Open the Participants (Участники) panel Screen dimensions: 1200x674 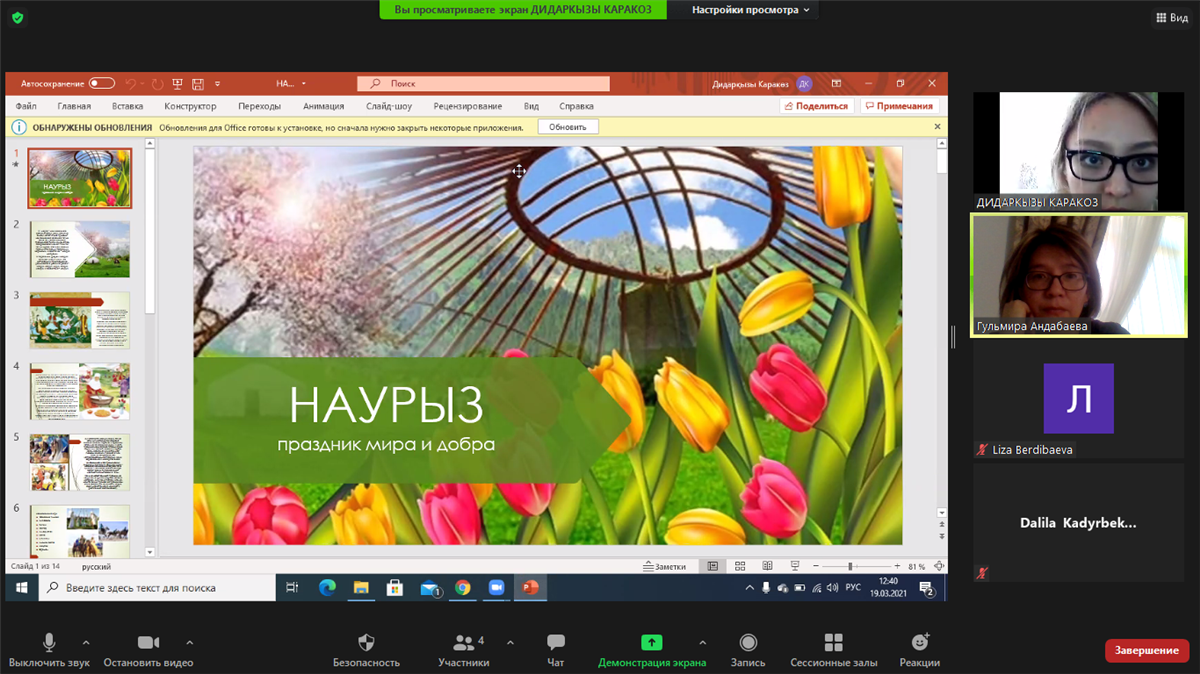(464, 643)
